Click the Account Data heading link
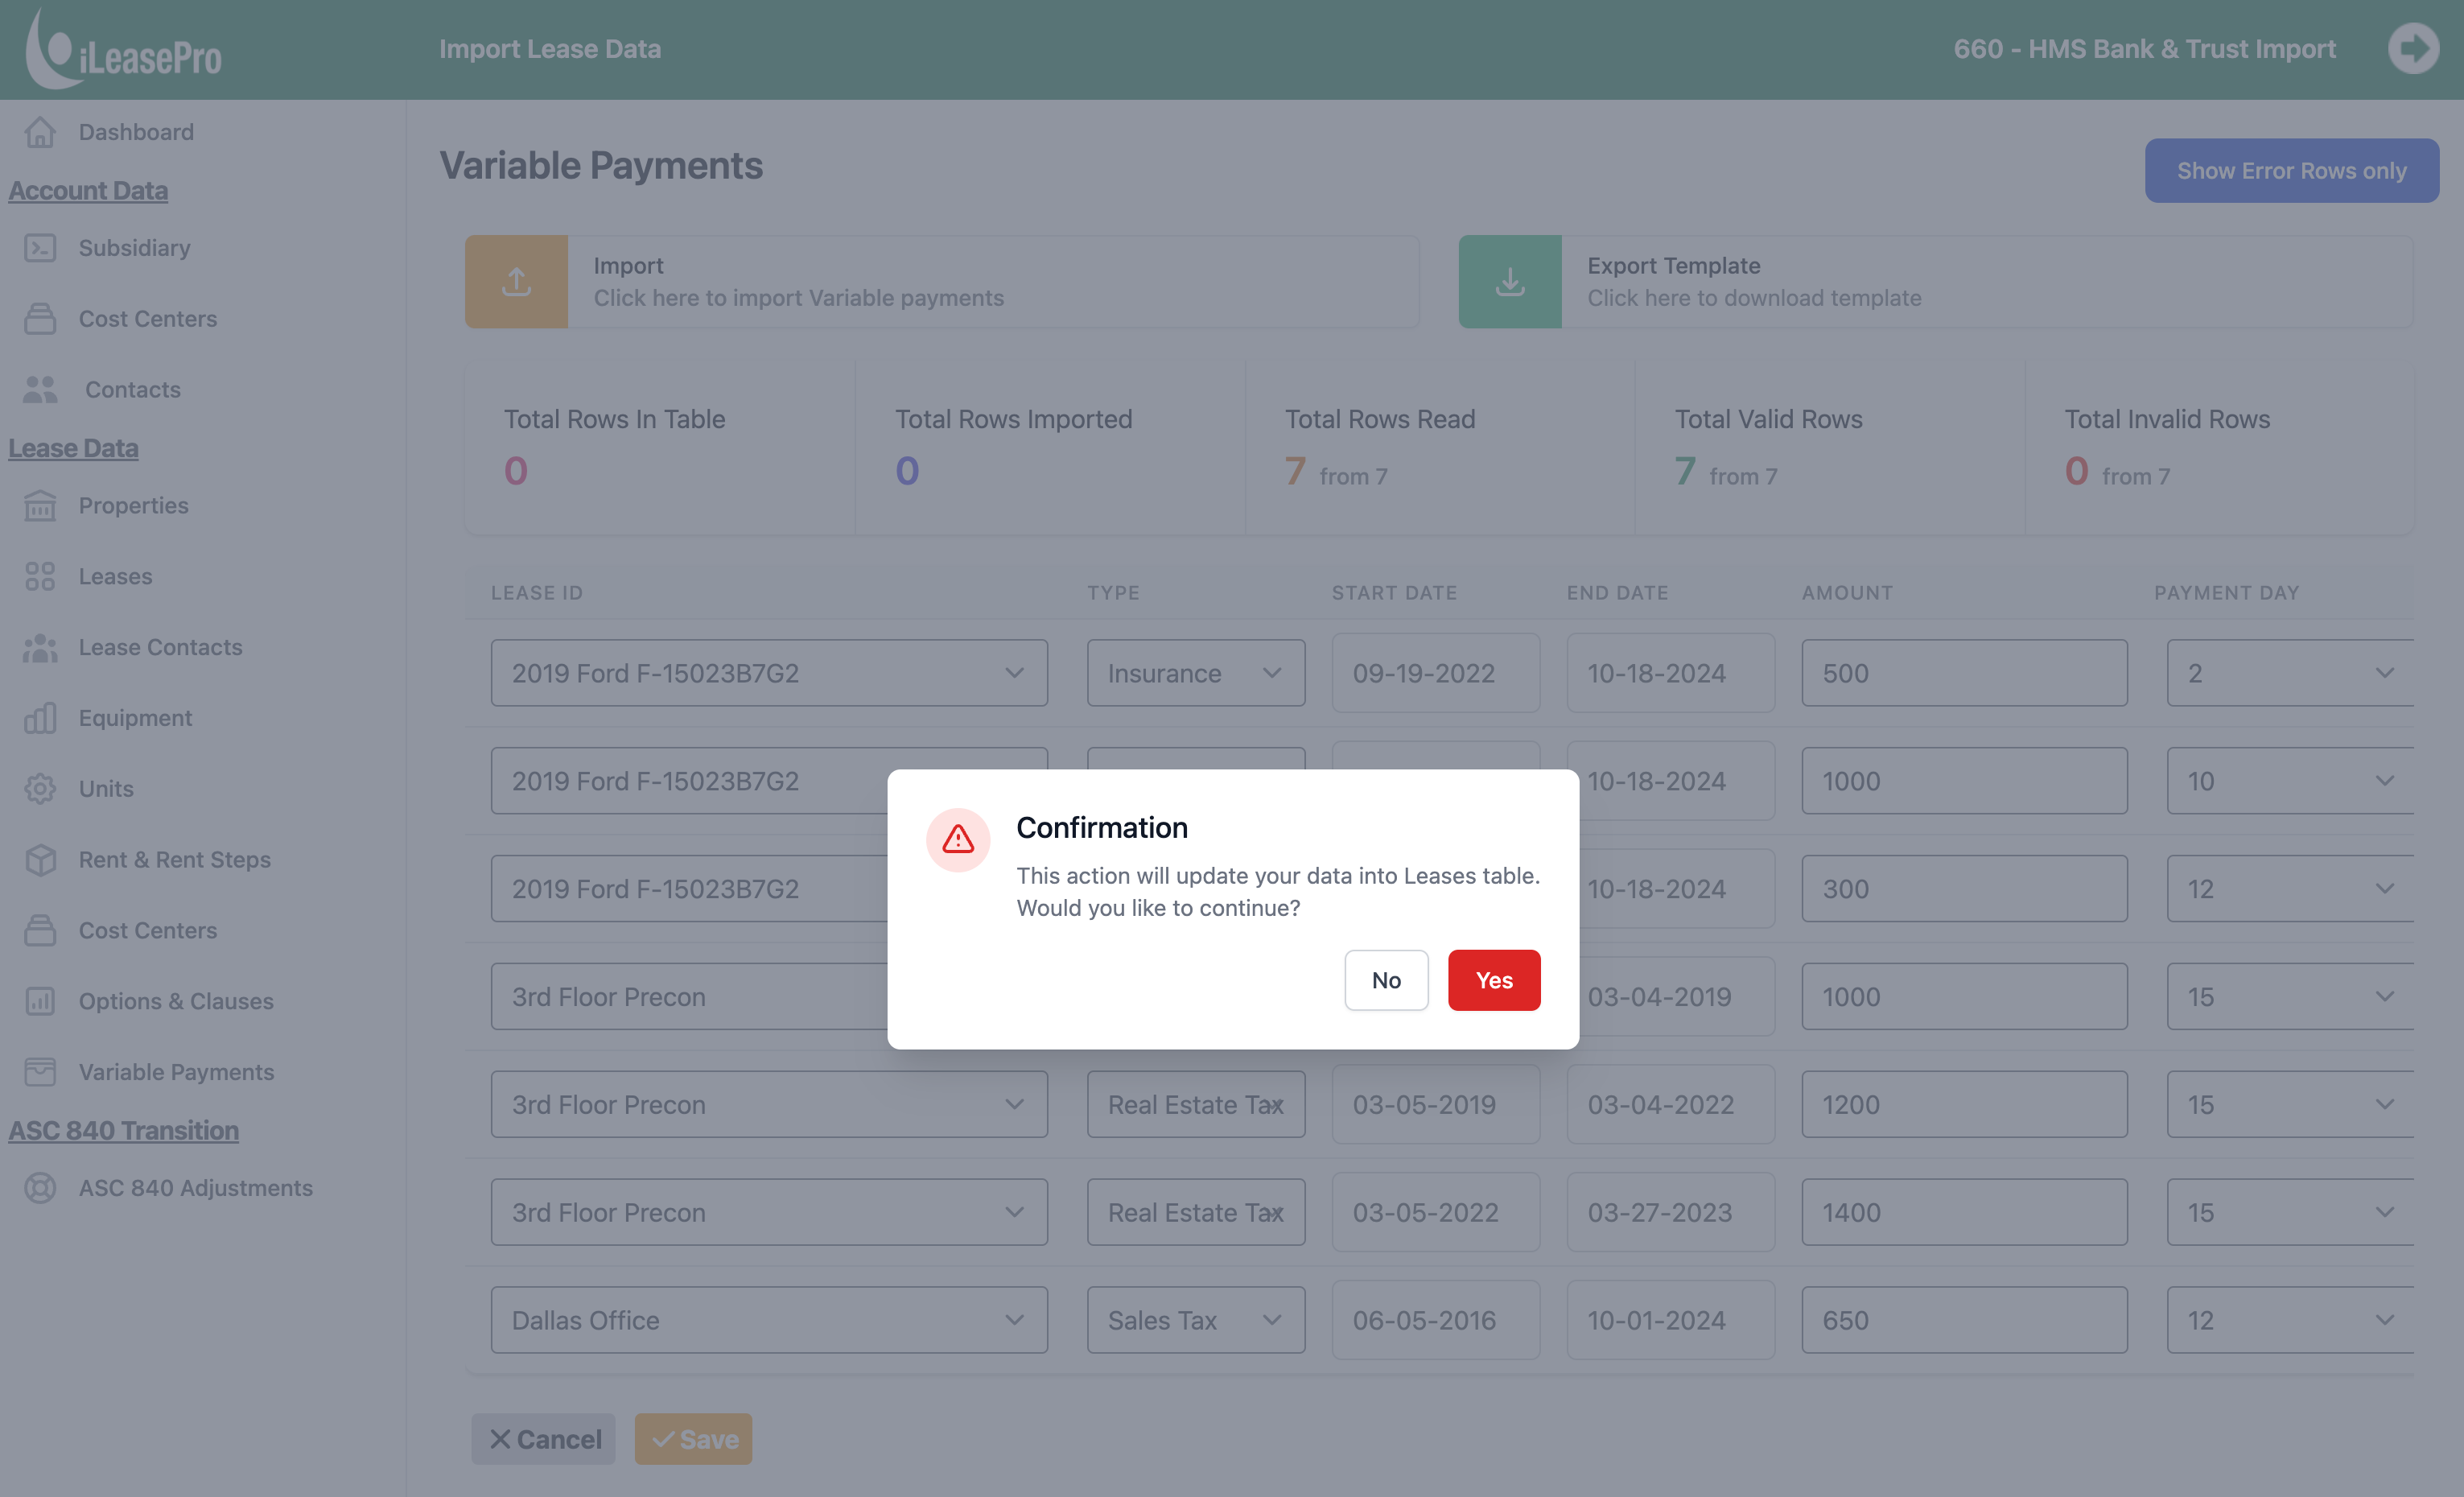 (88, 190)
